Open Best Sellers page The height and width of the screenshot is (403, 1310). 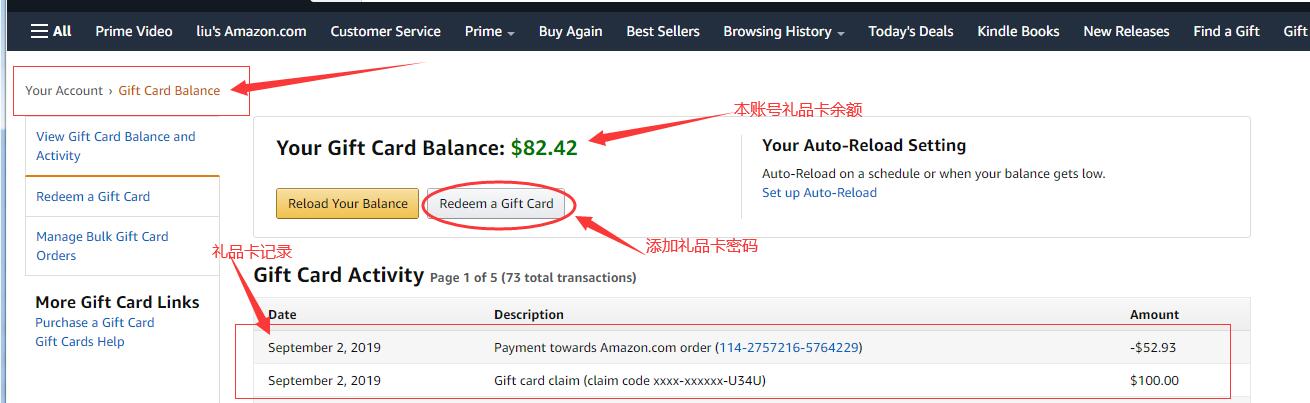pos(663,31)
